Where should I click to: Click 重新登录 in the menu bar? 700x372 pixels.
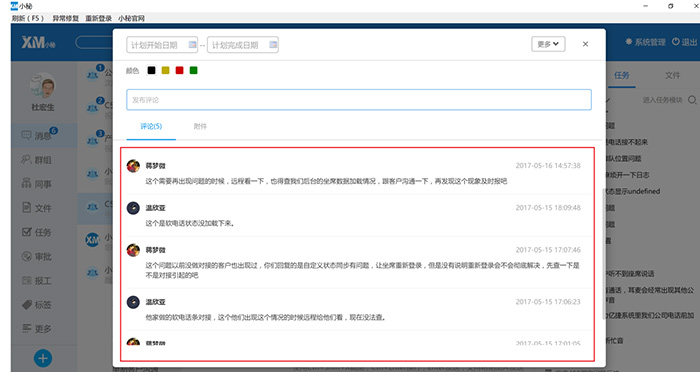coord(98,18)
